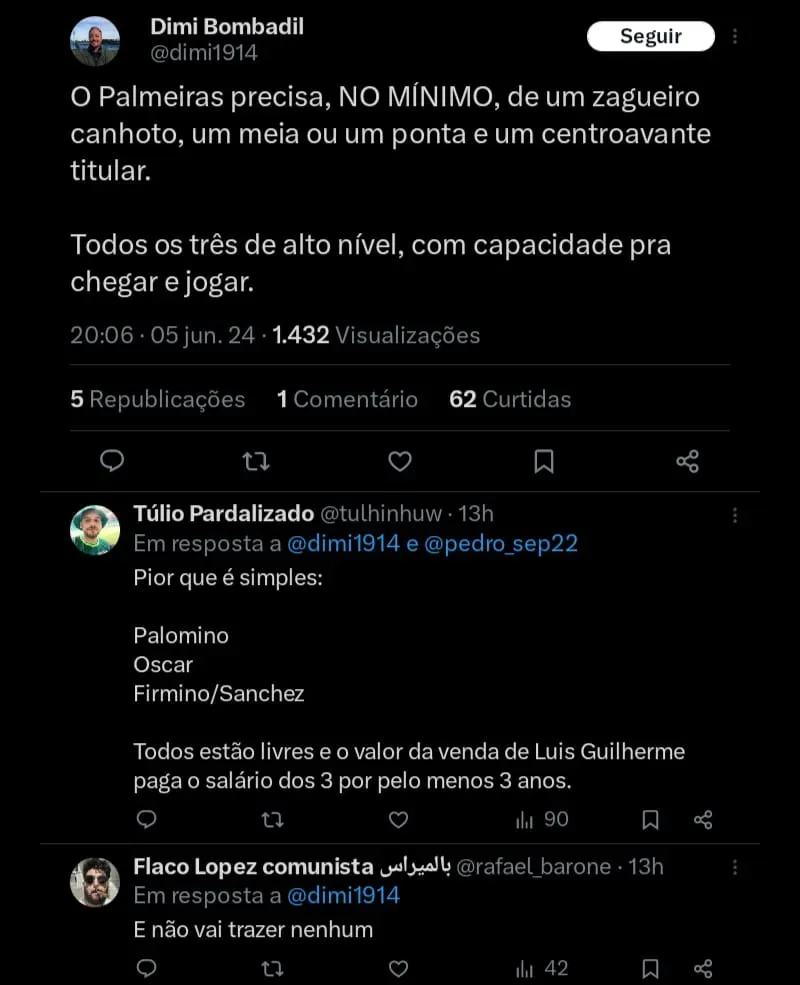Viewport: 800px width, 985px height.
Task: Share the main tweet by Dimi Bombadil
Action: coord(687,460)
